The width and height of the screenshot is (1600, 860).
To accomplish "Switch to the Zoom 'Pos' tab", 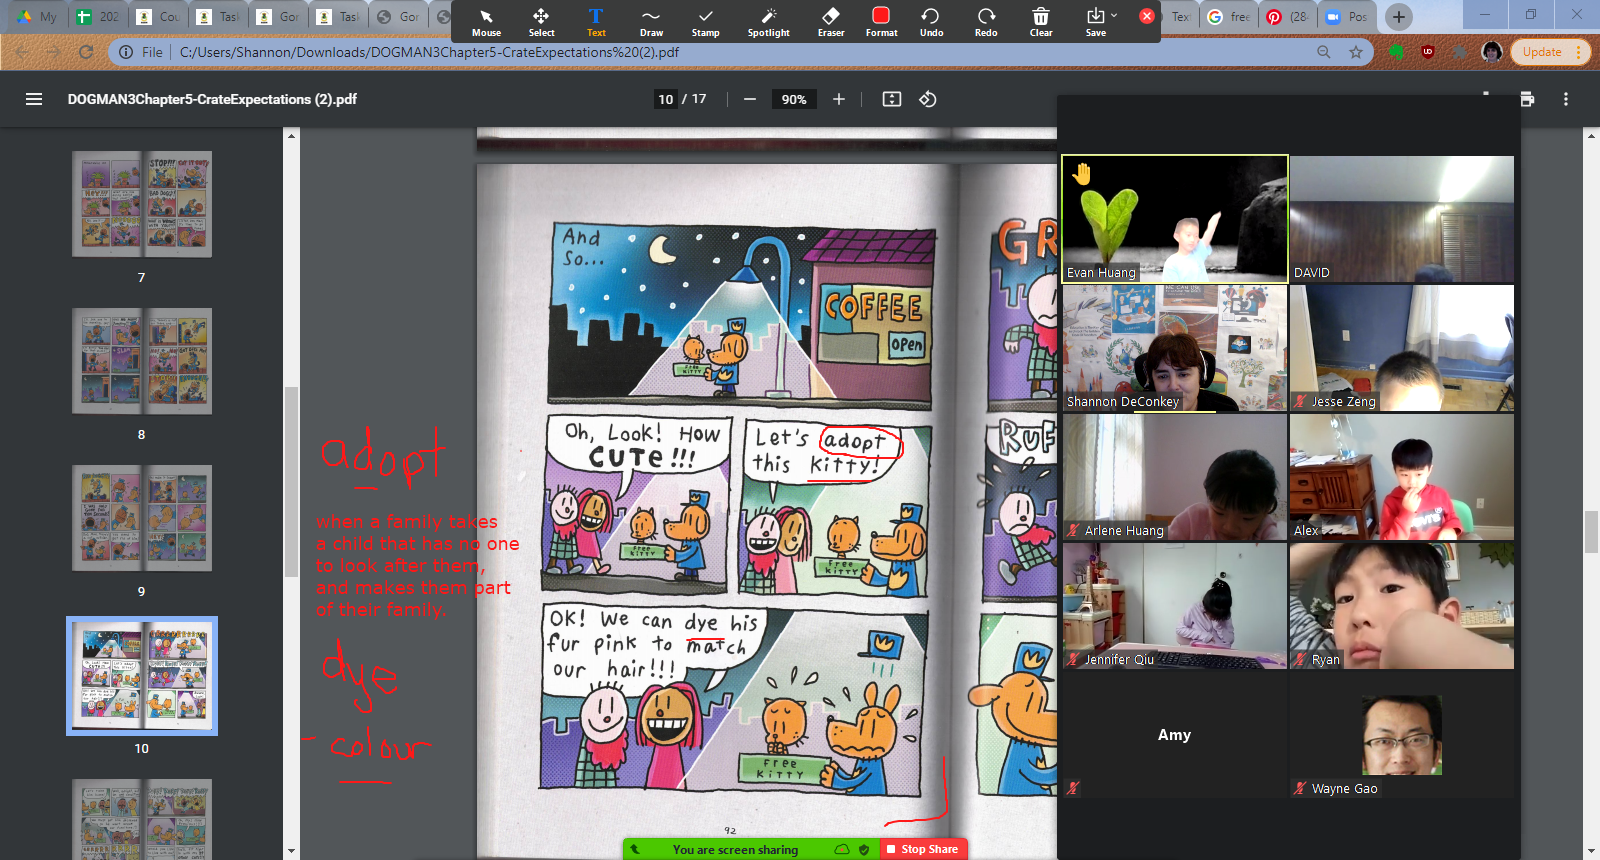I will [1347, 17].
